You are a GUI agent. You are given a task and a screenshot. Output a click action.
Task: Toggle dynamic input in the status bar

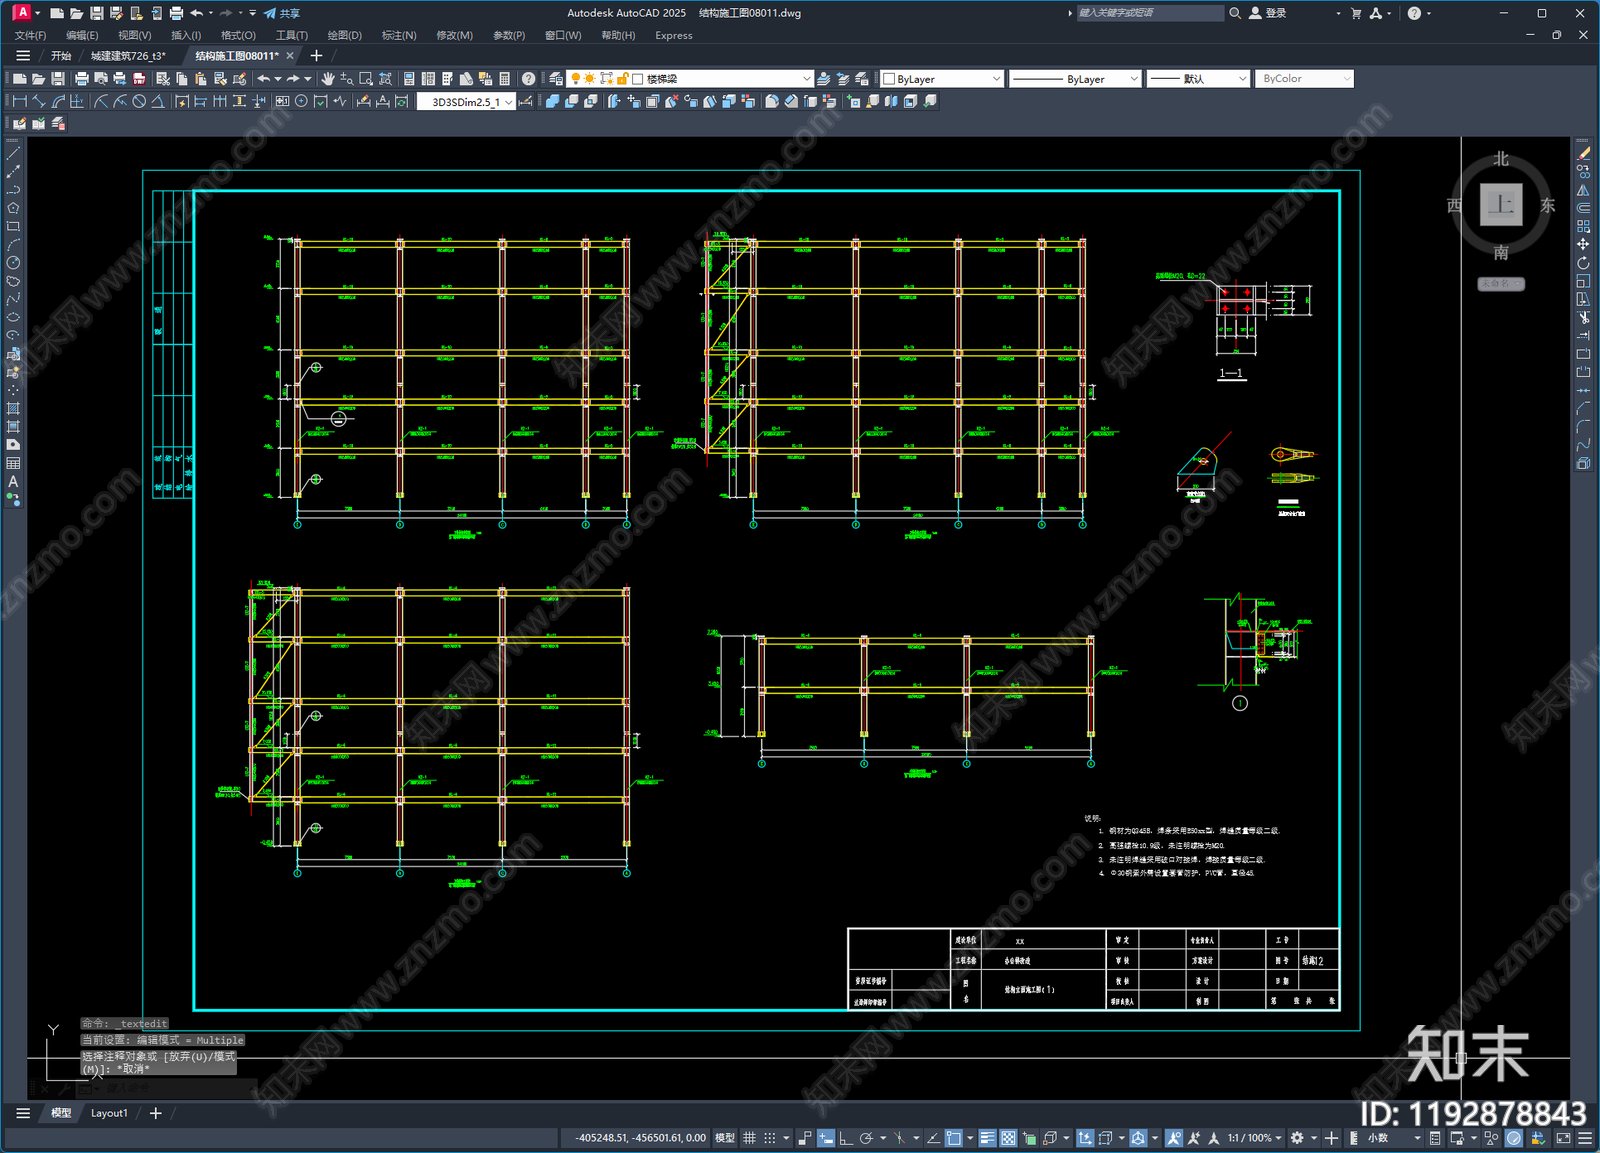pyautogui.click(x=826, y=1138)
